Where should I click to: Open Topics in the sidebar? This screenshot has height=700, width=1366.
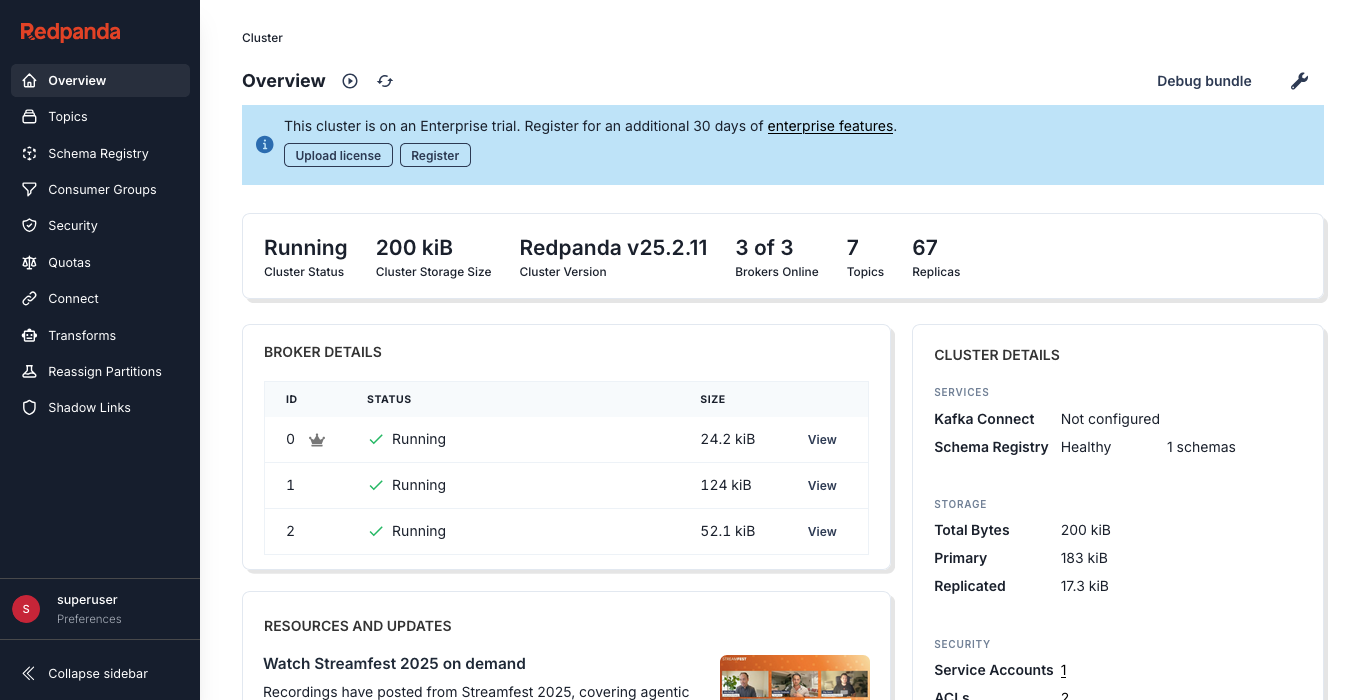(68, 117)
